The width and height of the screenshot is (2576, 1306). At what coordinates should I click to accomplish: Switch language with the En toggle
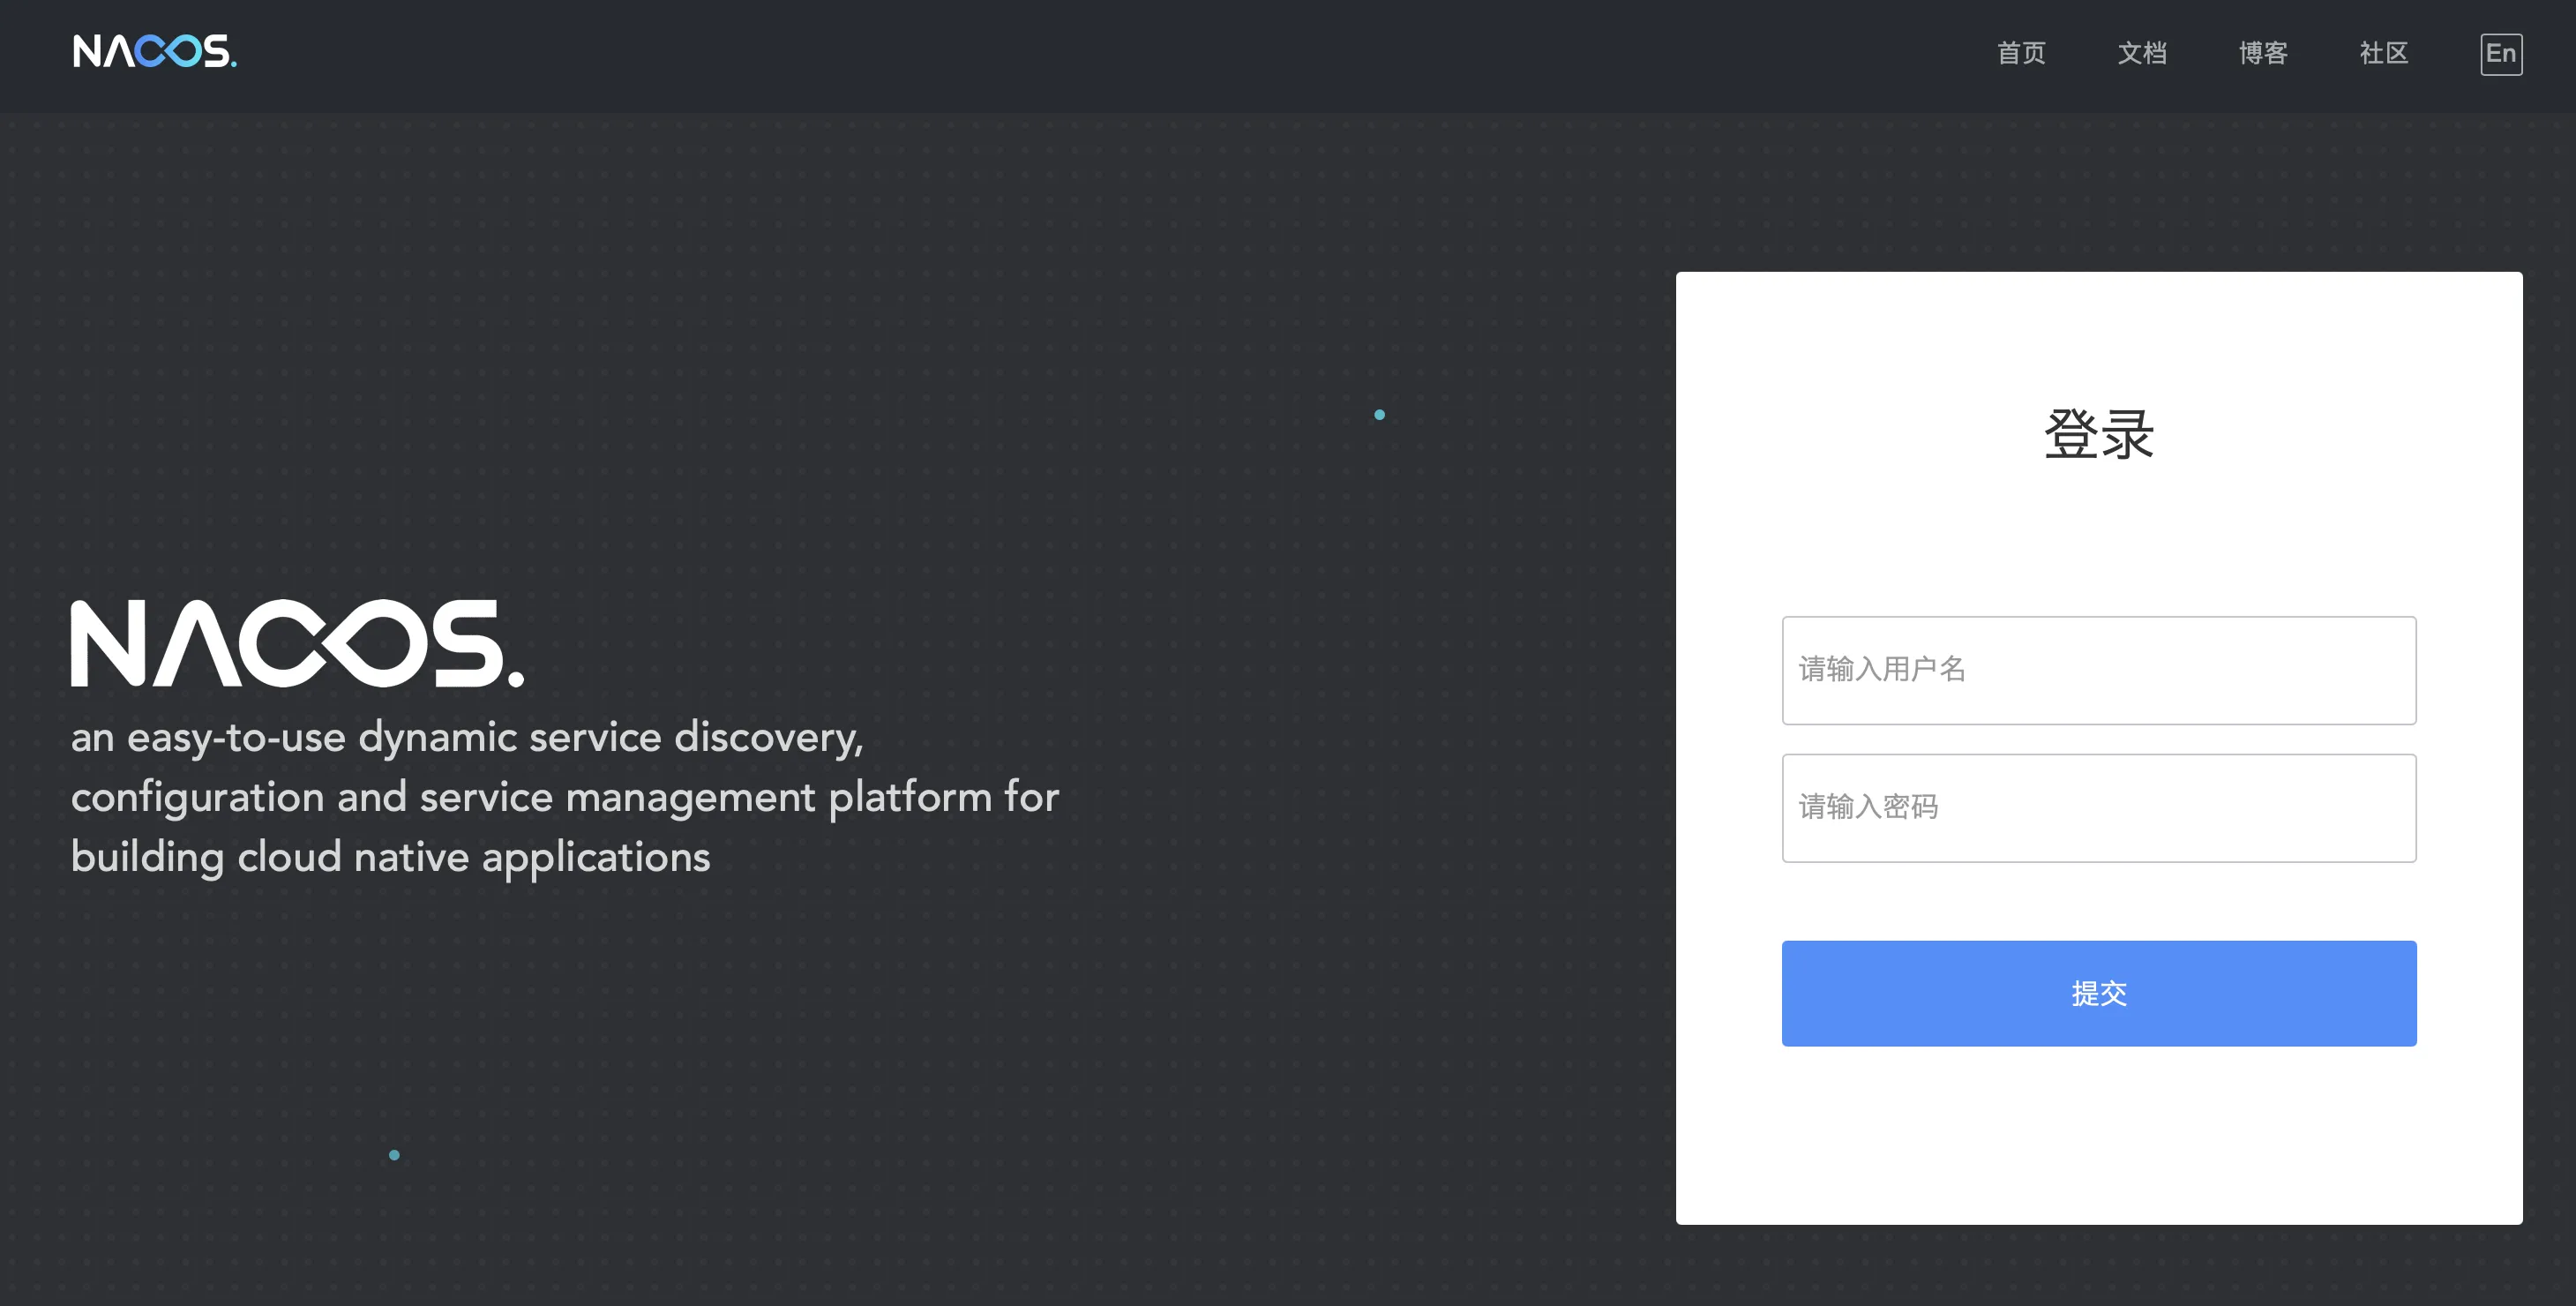[2500, 54]
